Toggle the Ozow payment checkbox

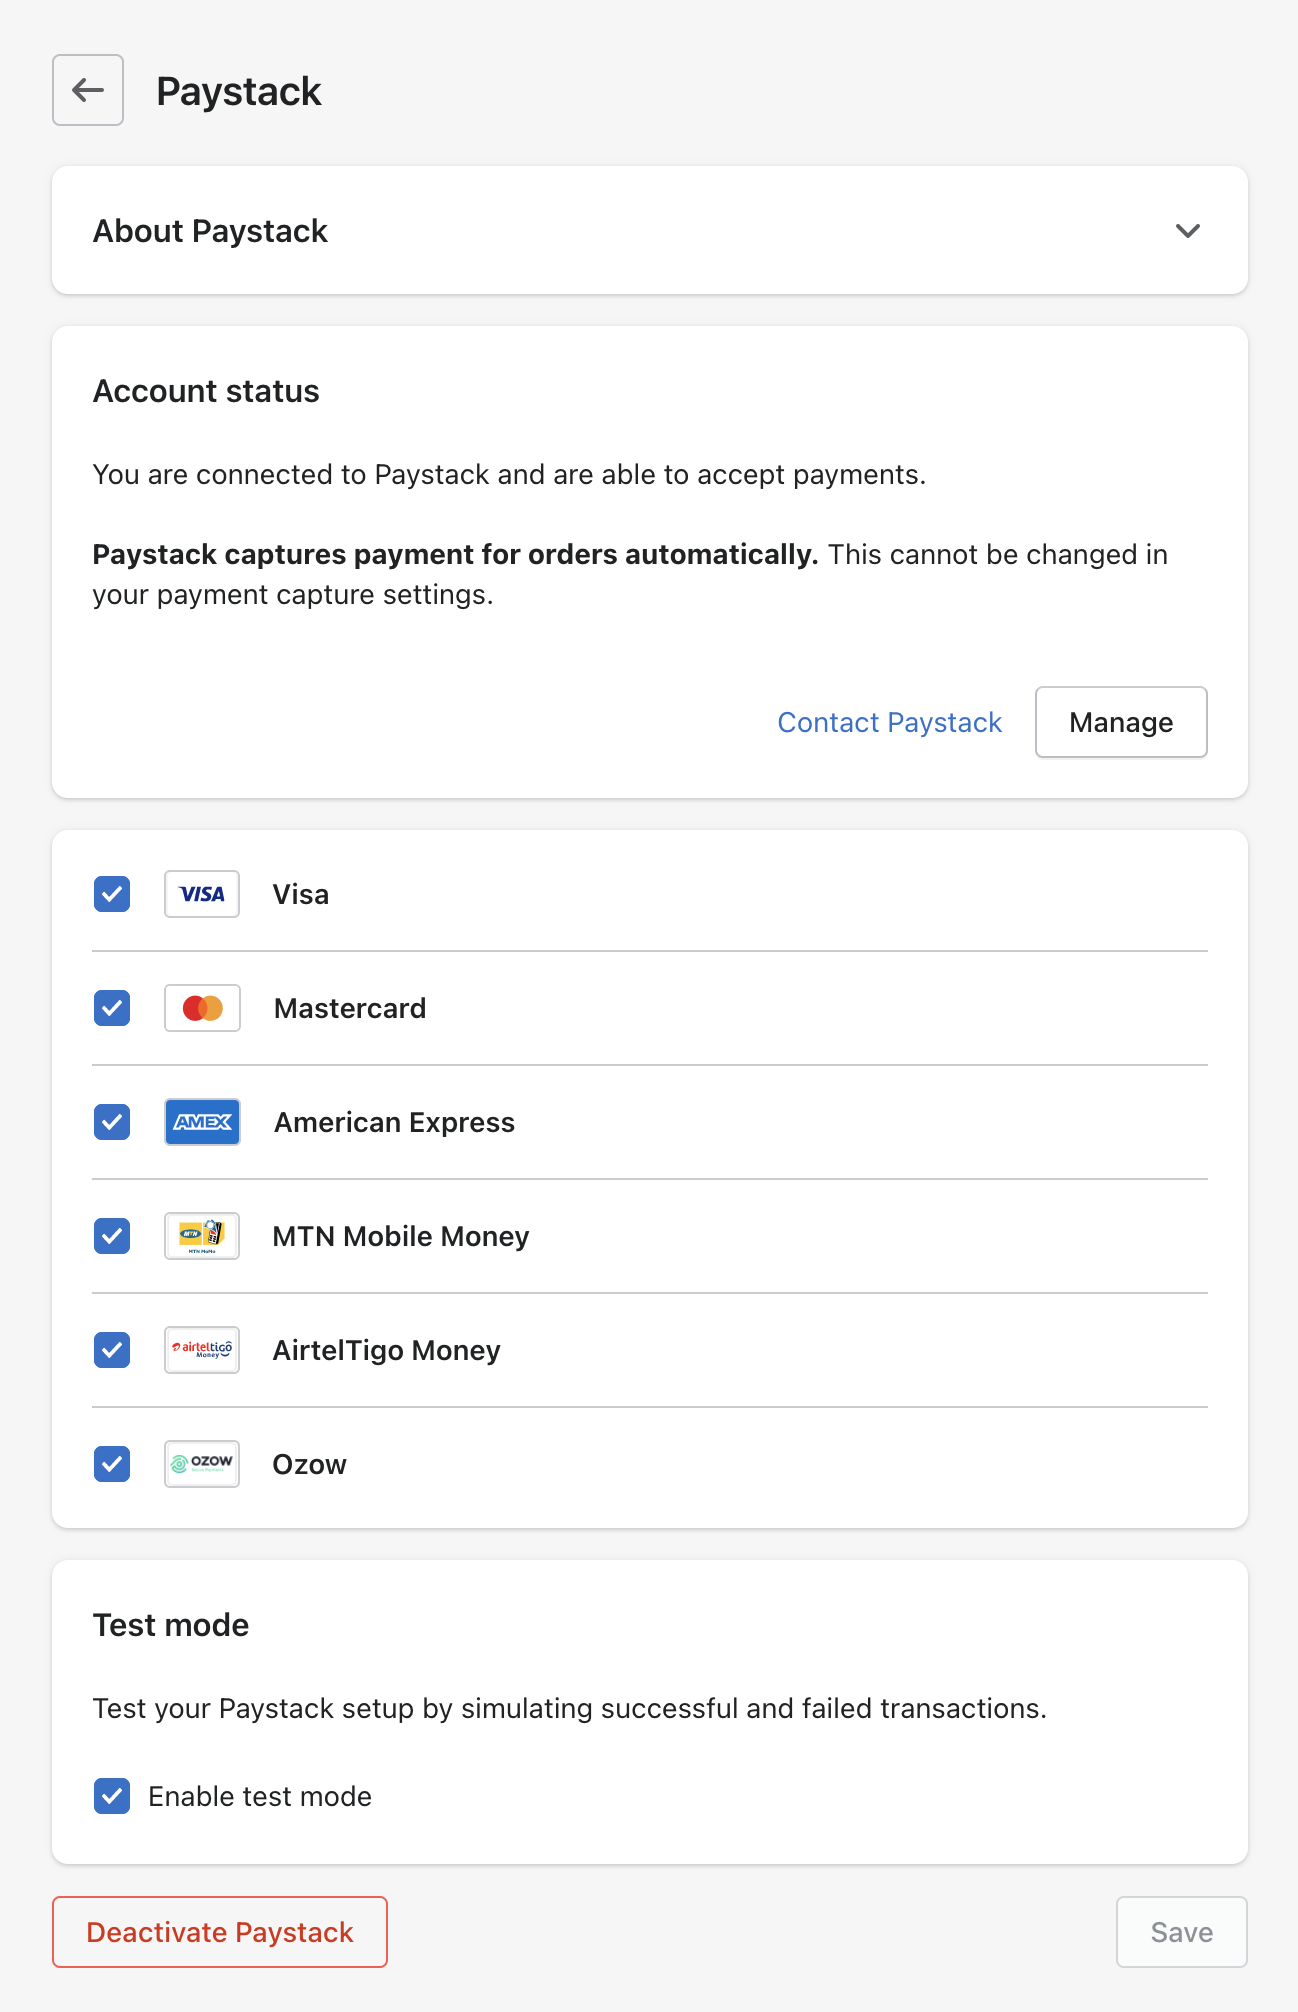(x=112, y=1464)
